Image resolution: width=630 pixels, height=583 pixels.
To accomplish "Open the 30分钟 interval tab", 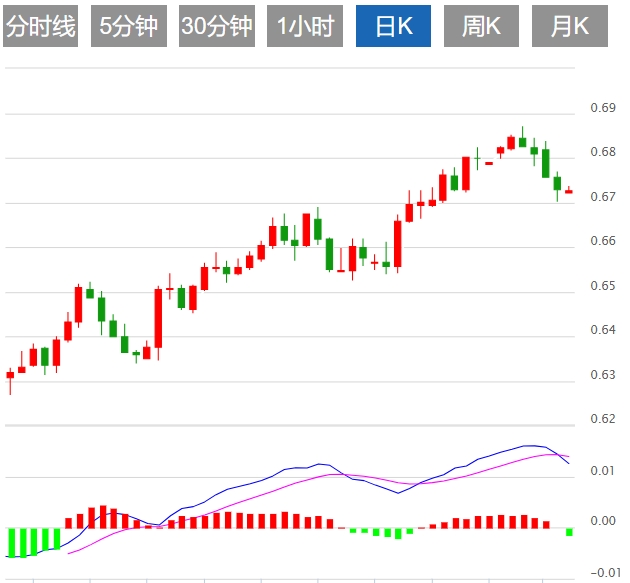I will [x=216, y=27].
